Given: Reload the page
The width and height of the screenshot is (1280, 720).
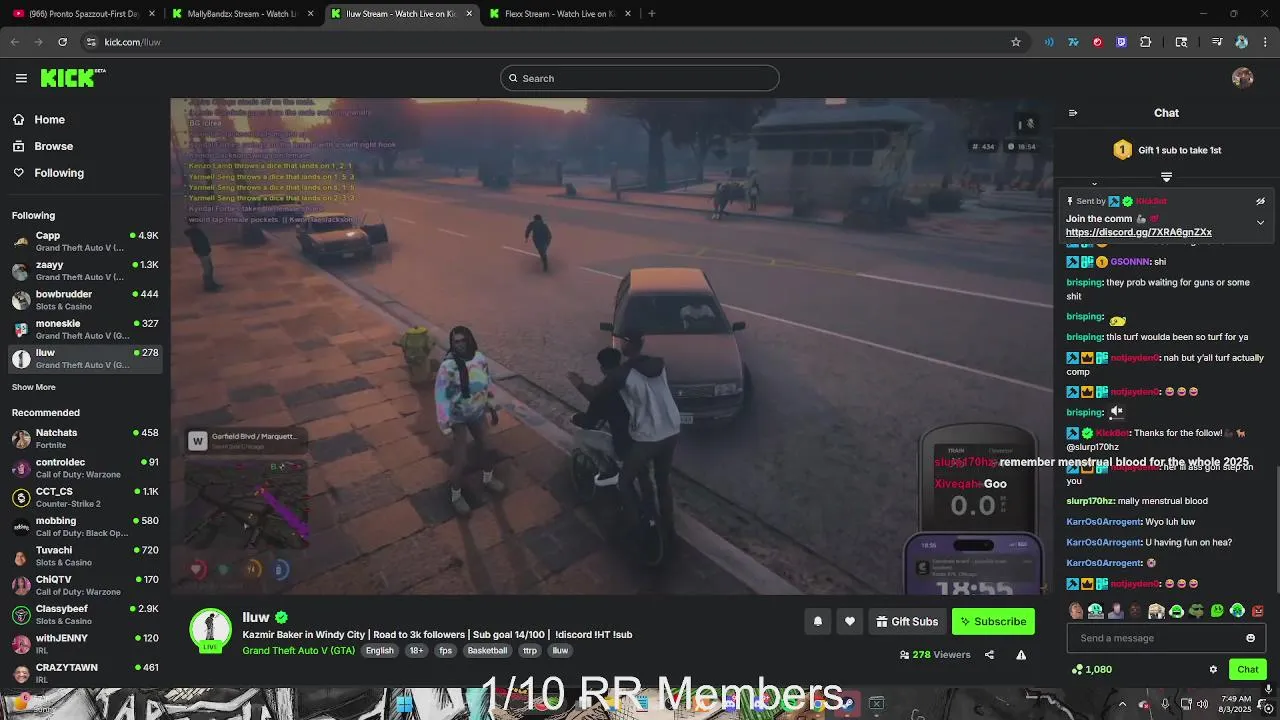Looking at the screenshot, I should tap(62, 42).
